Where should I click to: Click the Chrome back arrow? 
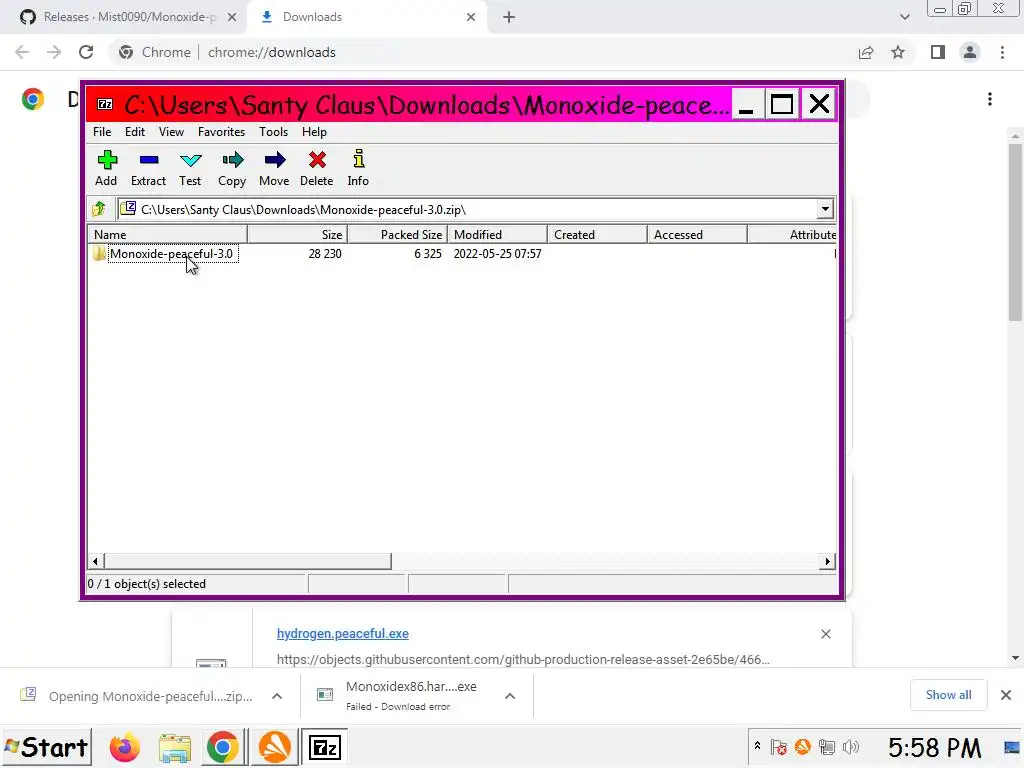22,52
